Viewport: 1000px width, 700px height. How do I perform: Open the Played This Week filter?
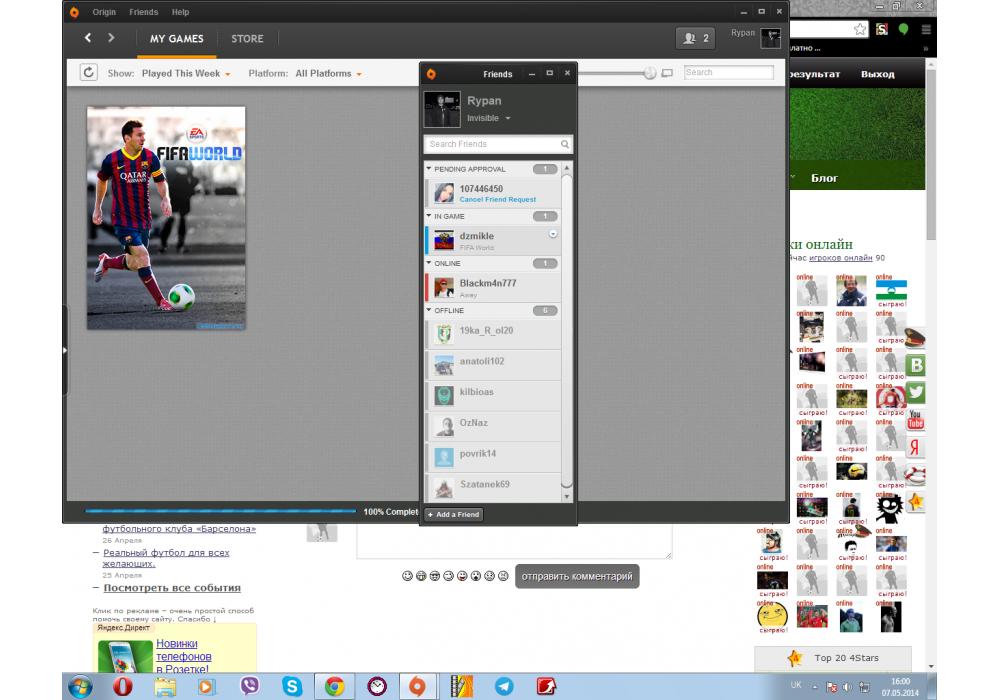tap(186, 74)
